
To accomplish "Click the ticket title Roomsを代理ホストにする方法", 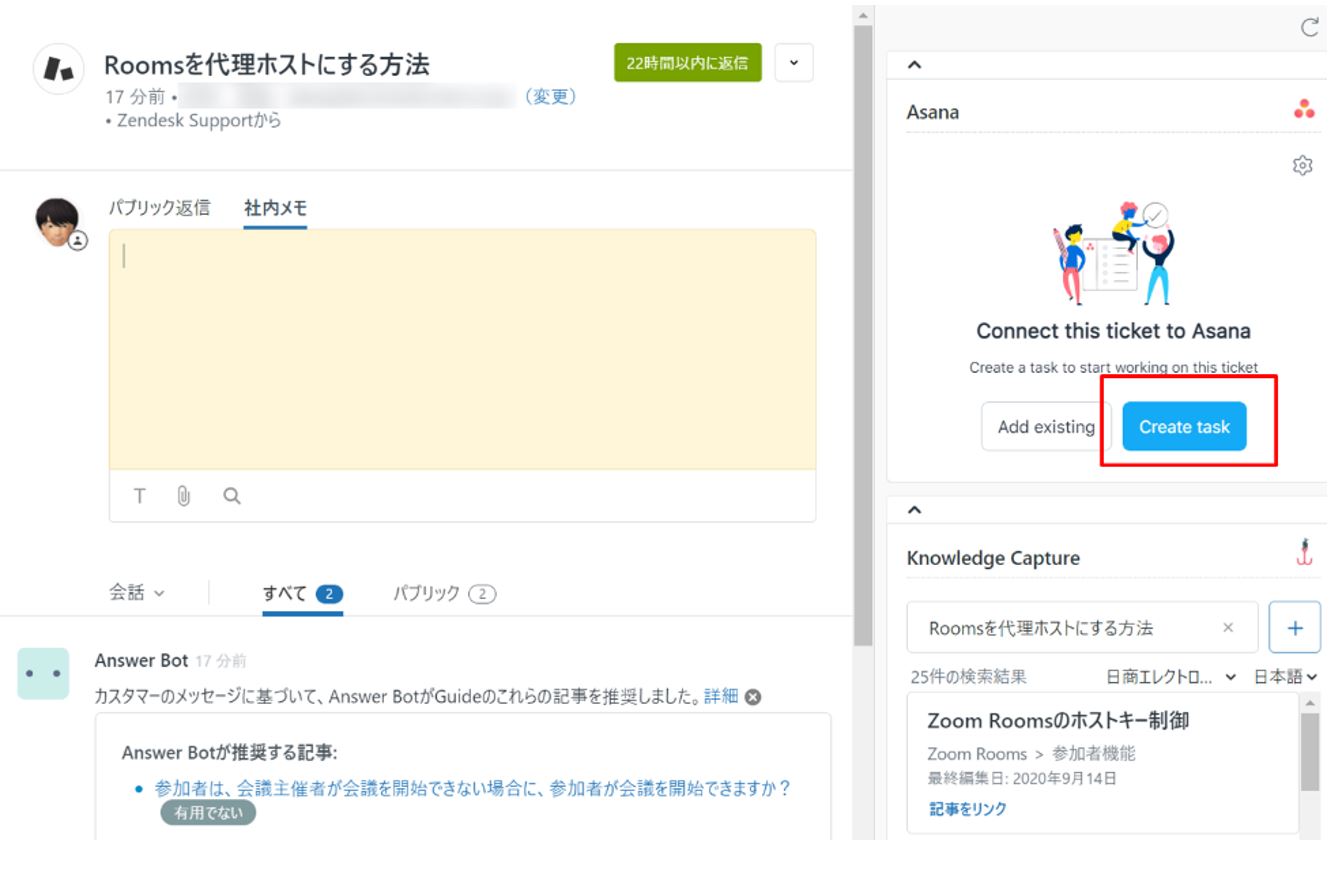I will coord(267,65).
